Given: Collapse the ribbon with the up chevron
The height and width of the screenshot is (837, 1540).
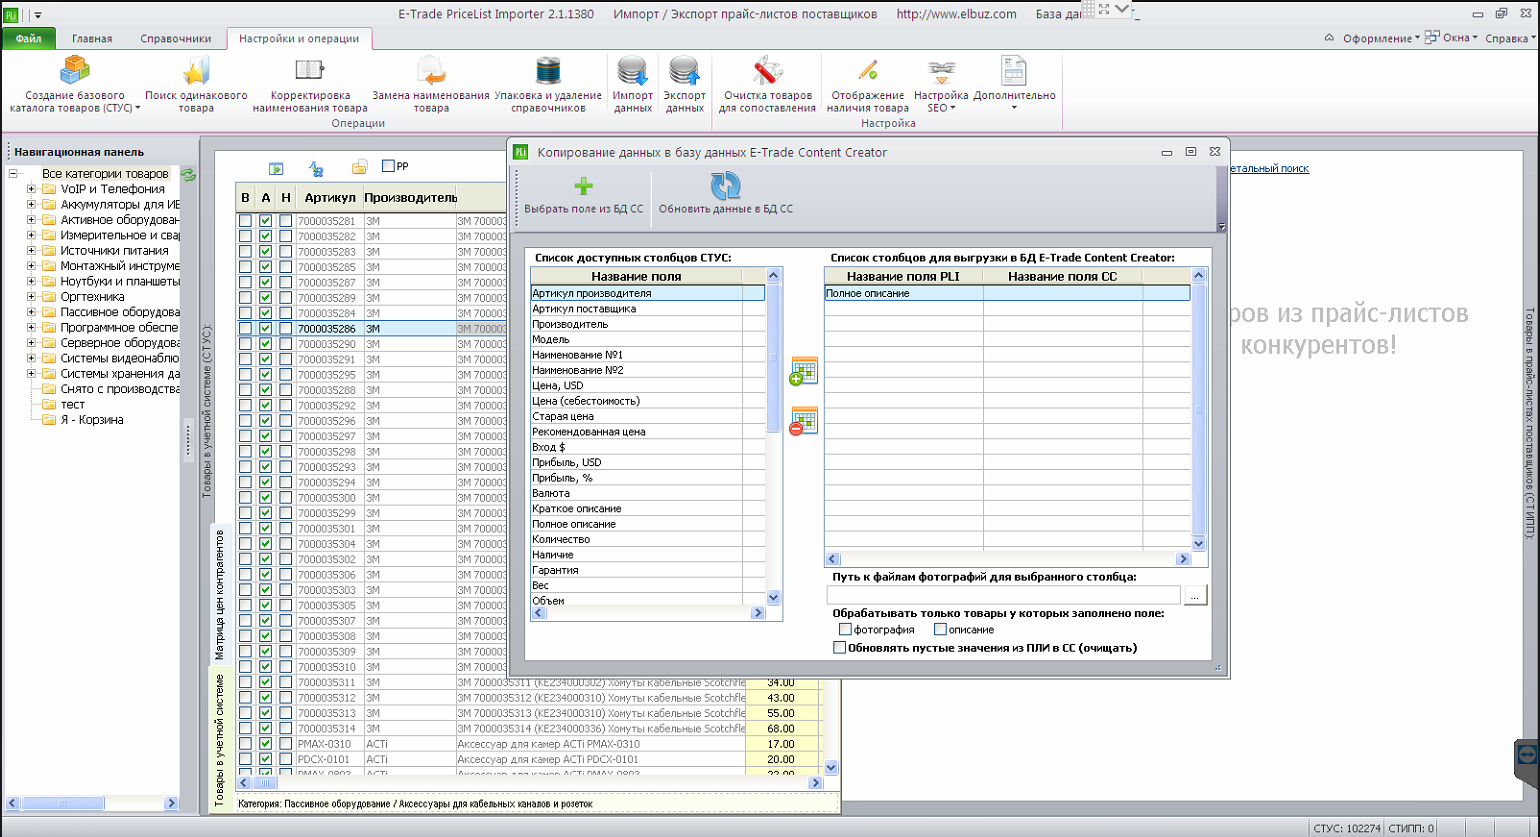Looking at the screenshot, I should pos(1329,38).
